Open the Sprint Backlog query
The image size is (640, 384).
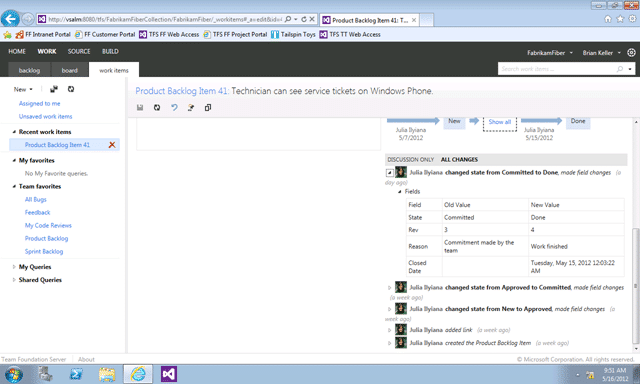[x=44, y=252]
